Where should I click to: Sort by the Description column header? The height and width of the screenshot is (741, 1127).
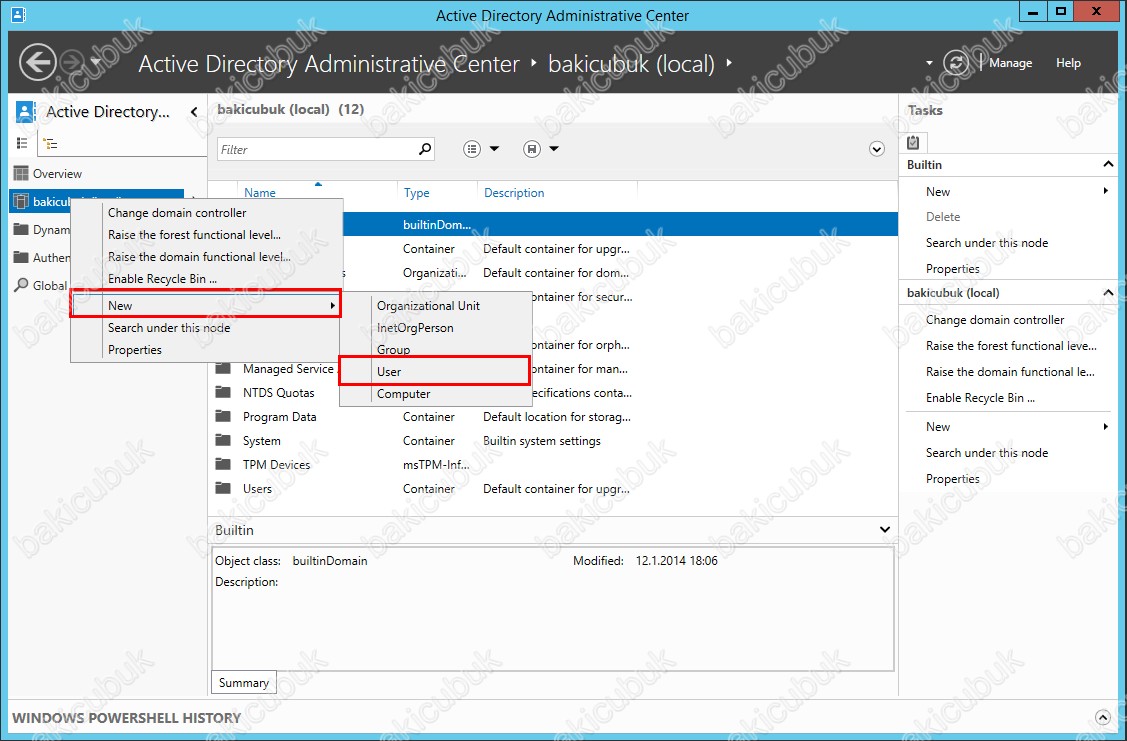[514, 193]
